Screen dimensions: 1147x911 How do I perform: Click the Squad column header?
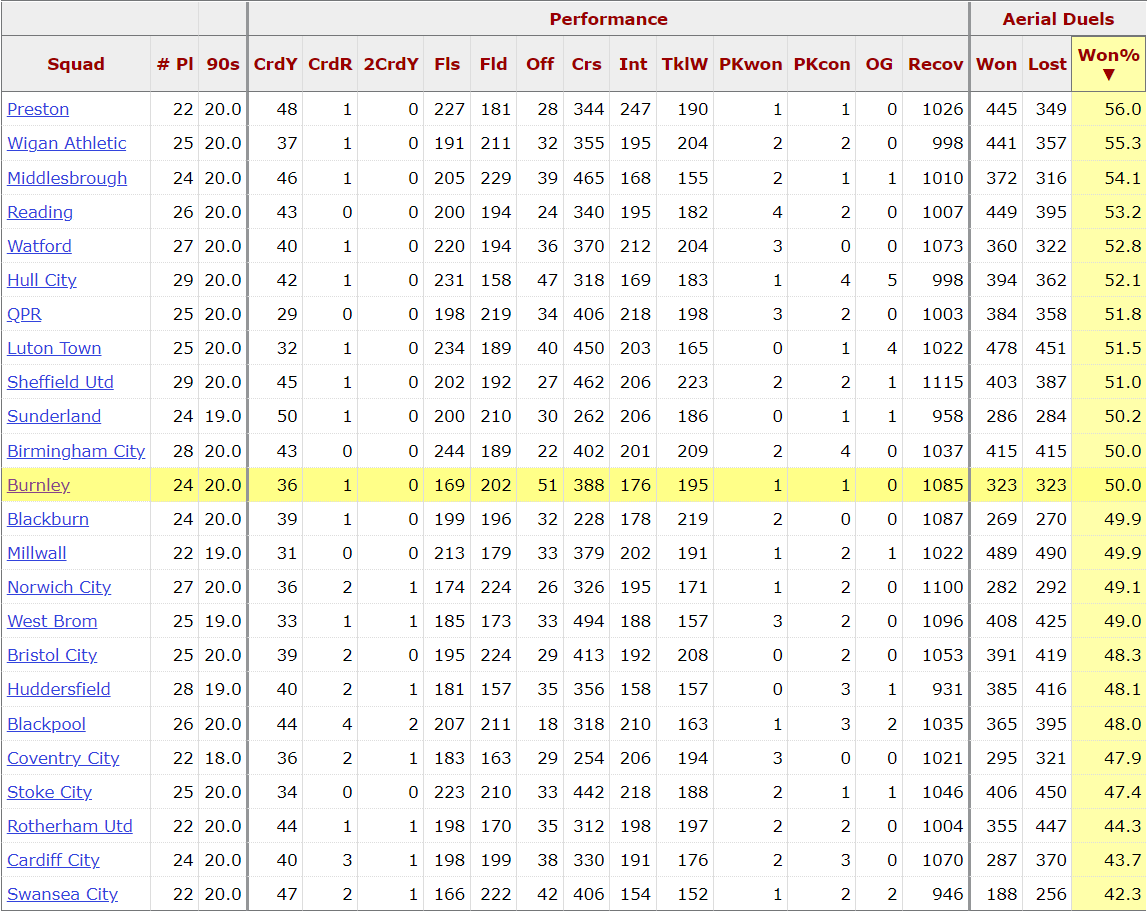click(x=76, y=64)
